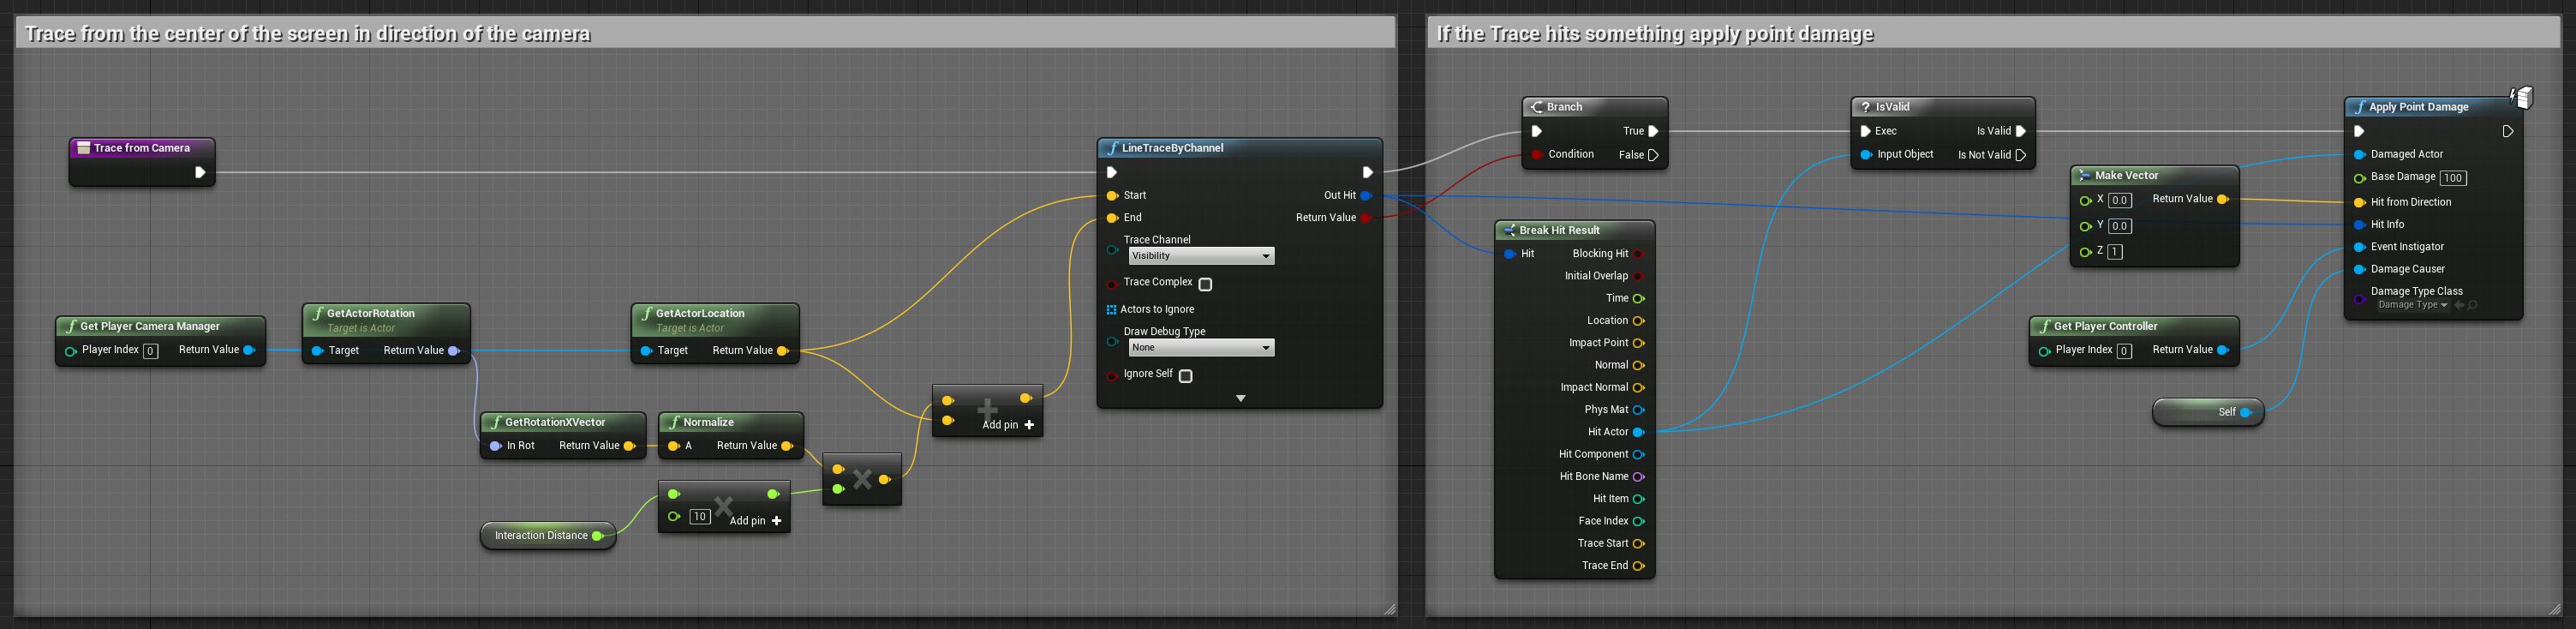Toggle the Ignore Self checkbox
The image size is (2576, 629).
(1185, 376)
